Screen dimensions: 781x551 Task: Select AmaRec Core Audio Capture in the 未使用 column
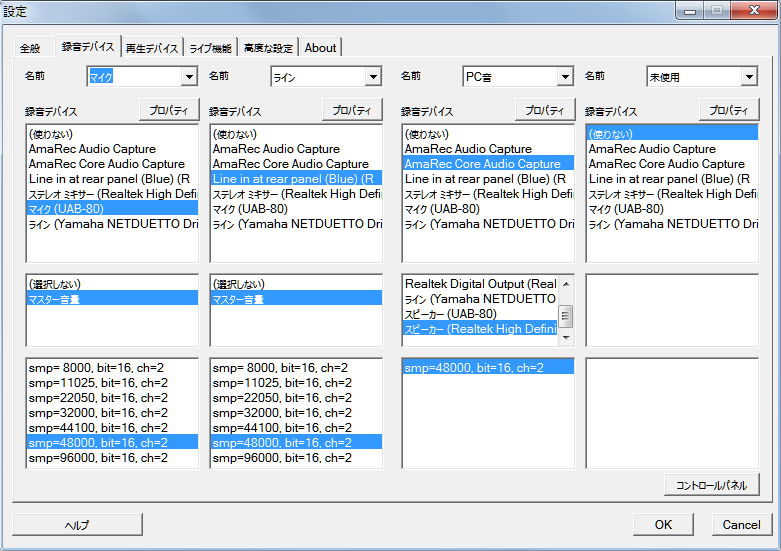click(x=672, y=164)
